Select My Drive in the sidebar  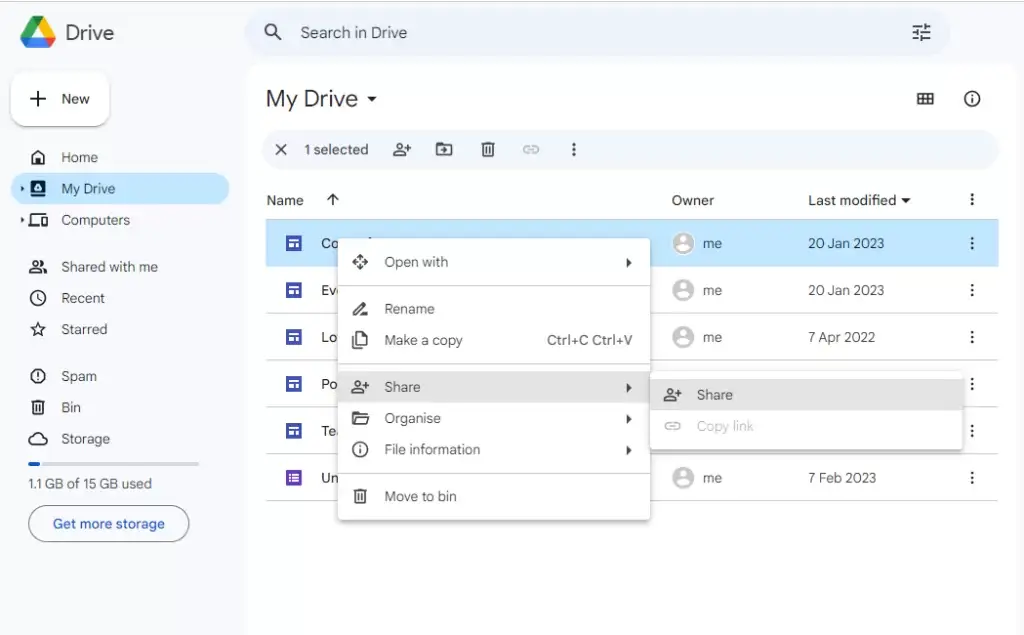click(120, 189)
